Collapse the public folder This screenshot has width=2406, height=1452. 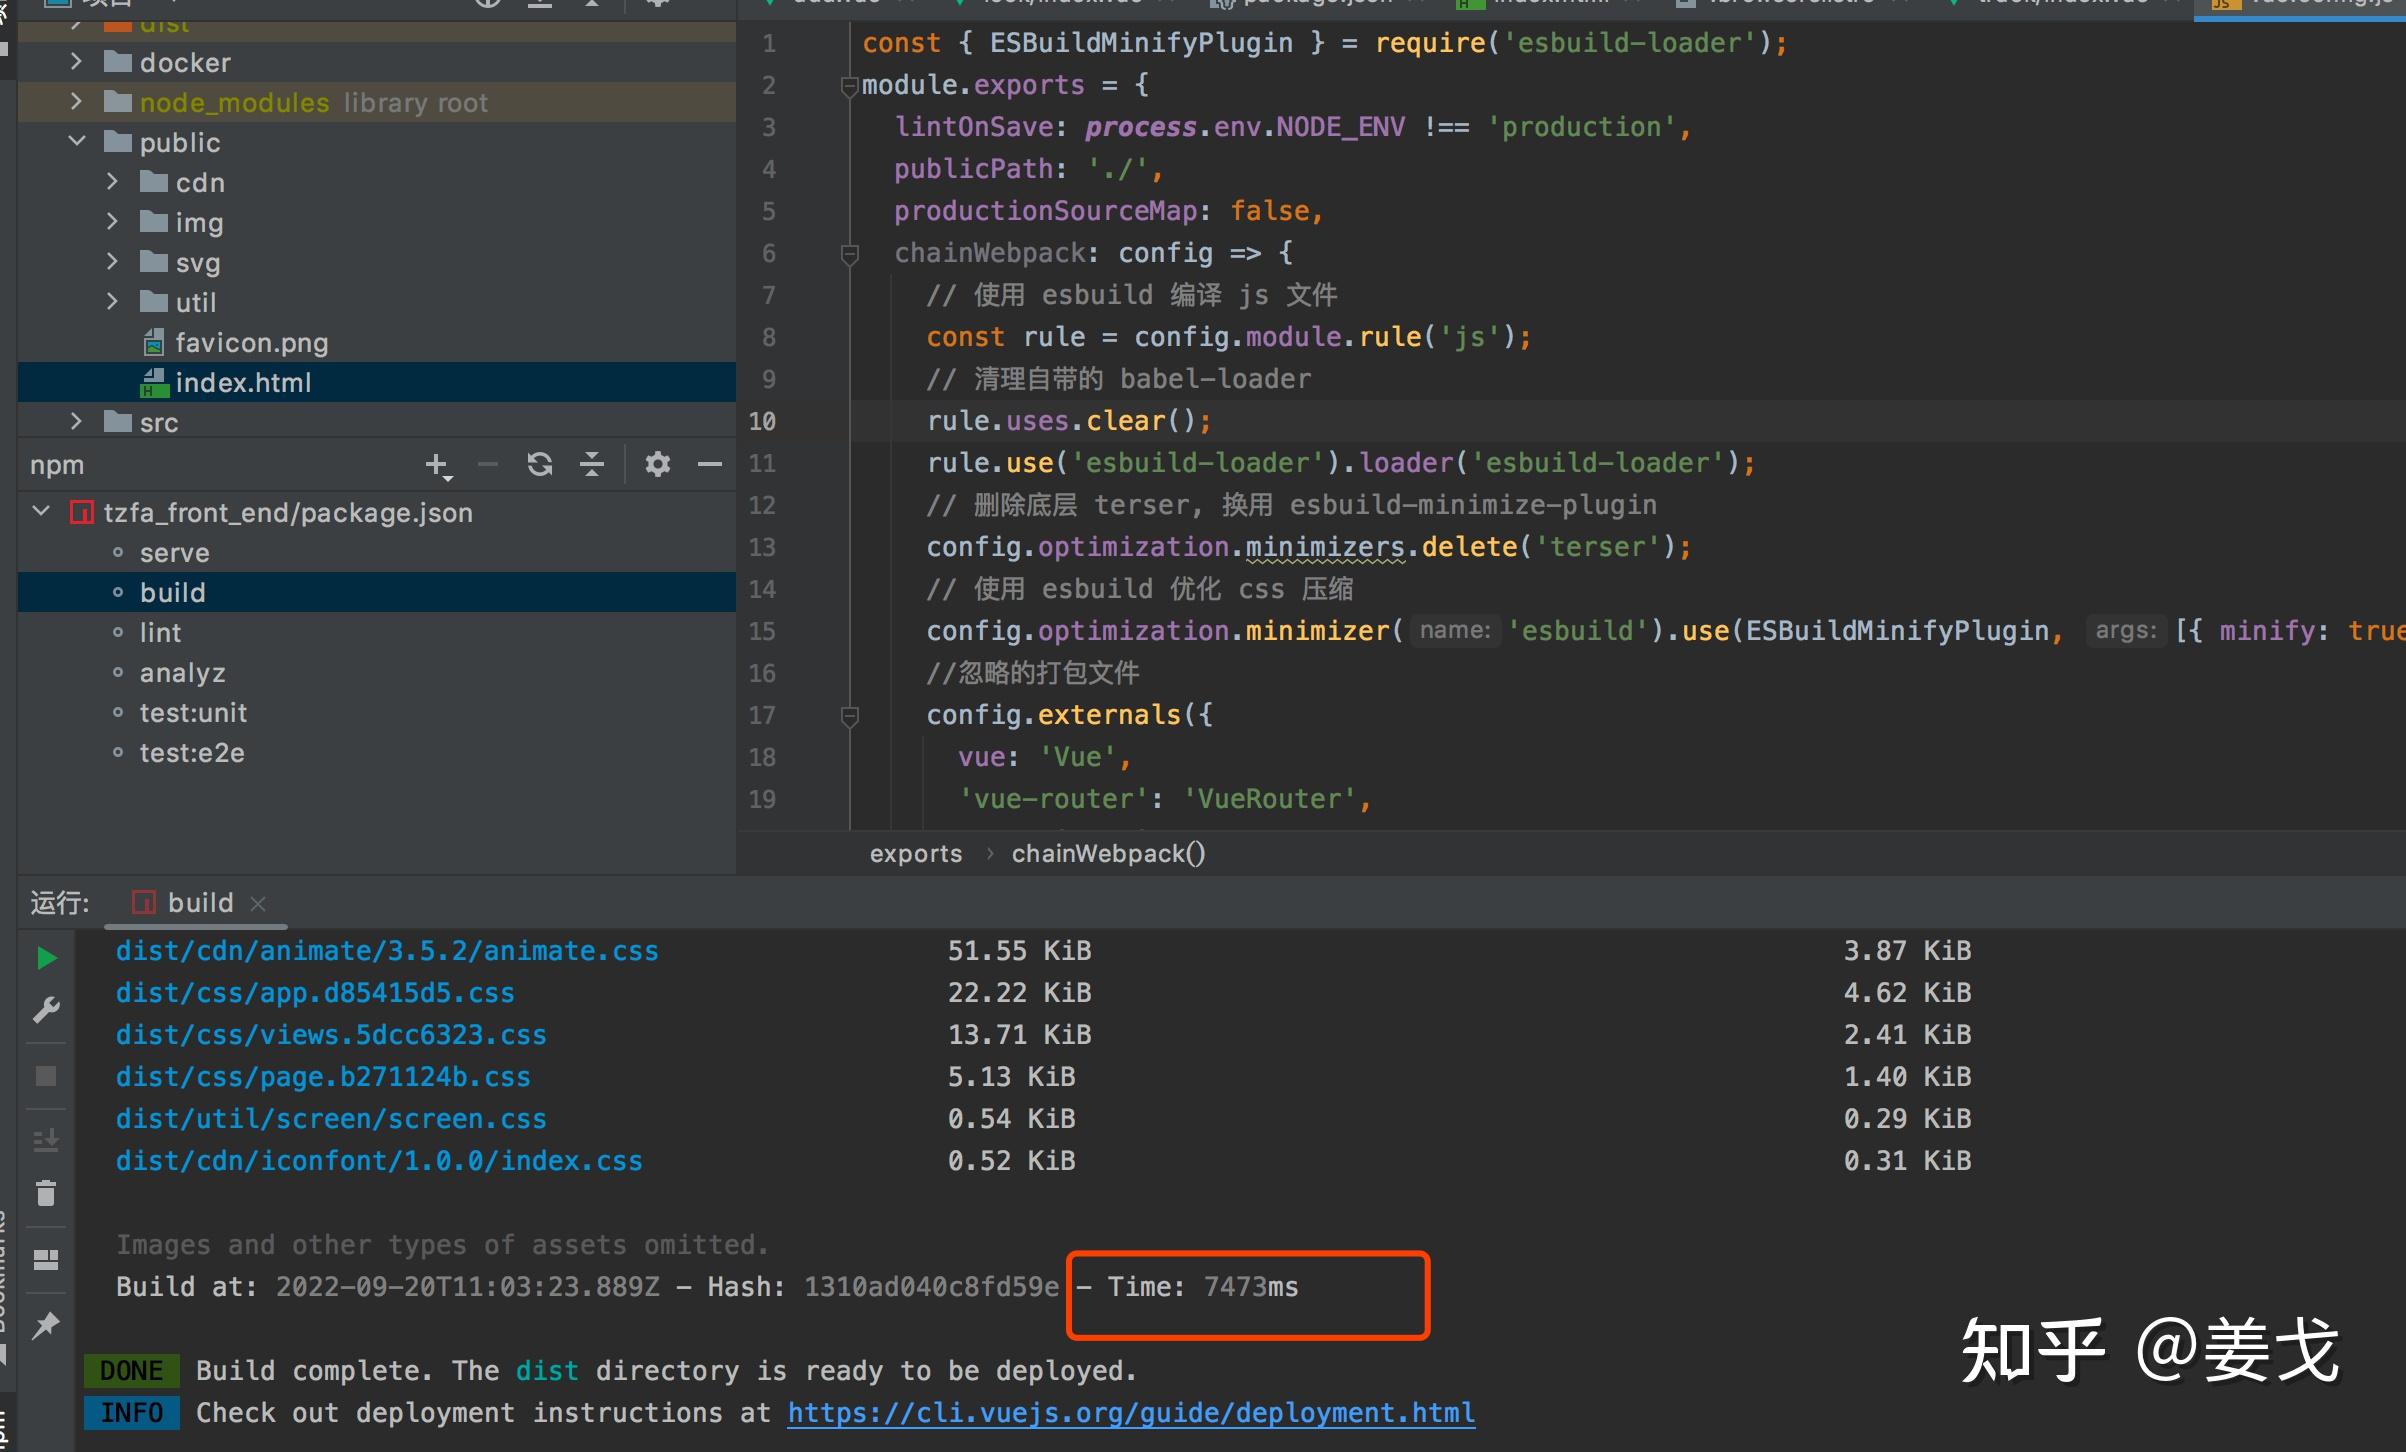tap(77, 142)
